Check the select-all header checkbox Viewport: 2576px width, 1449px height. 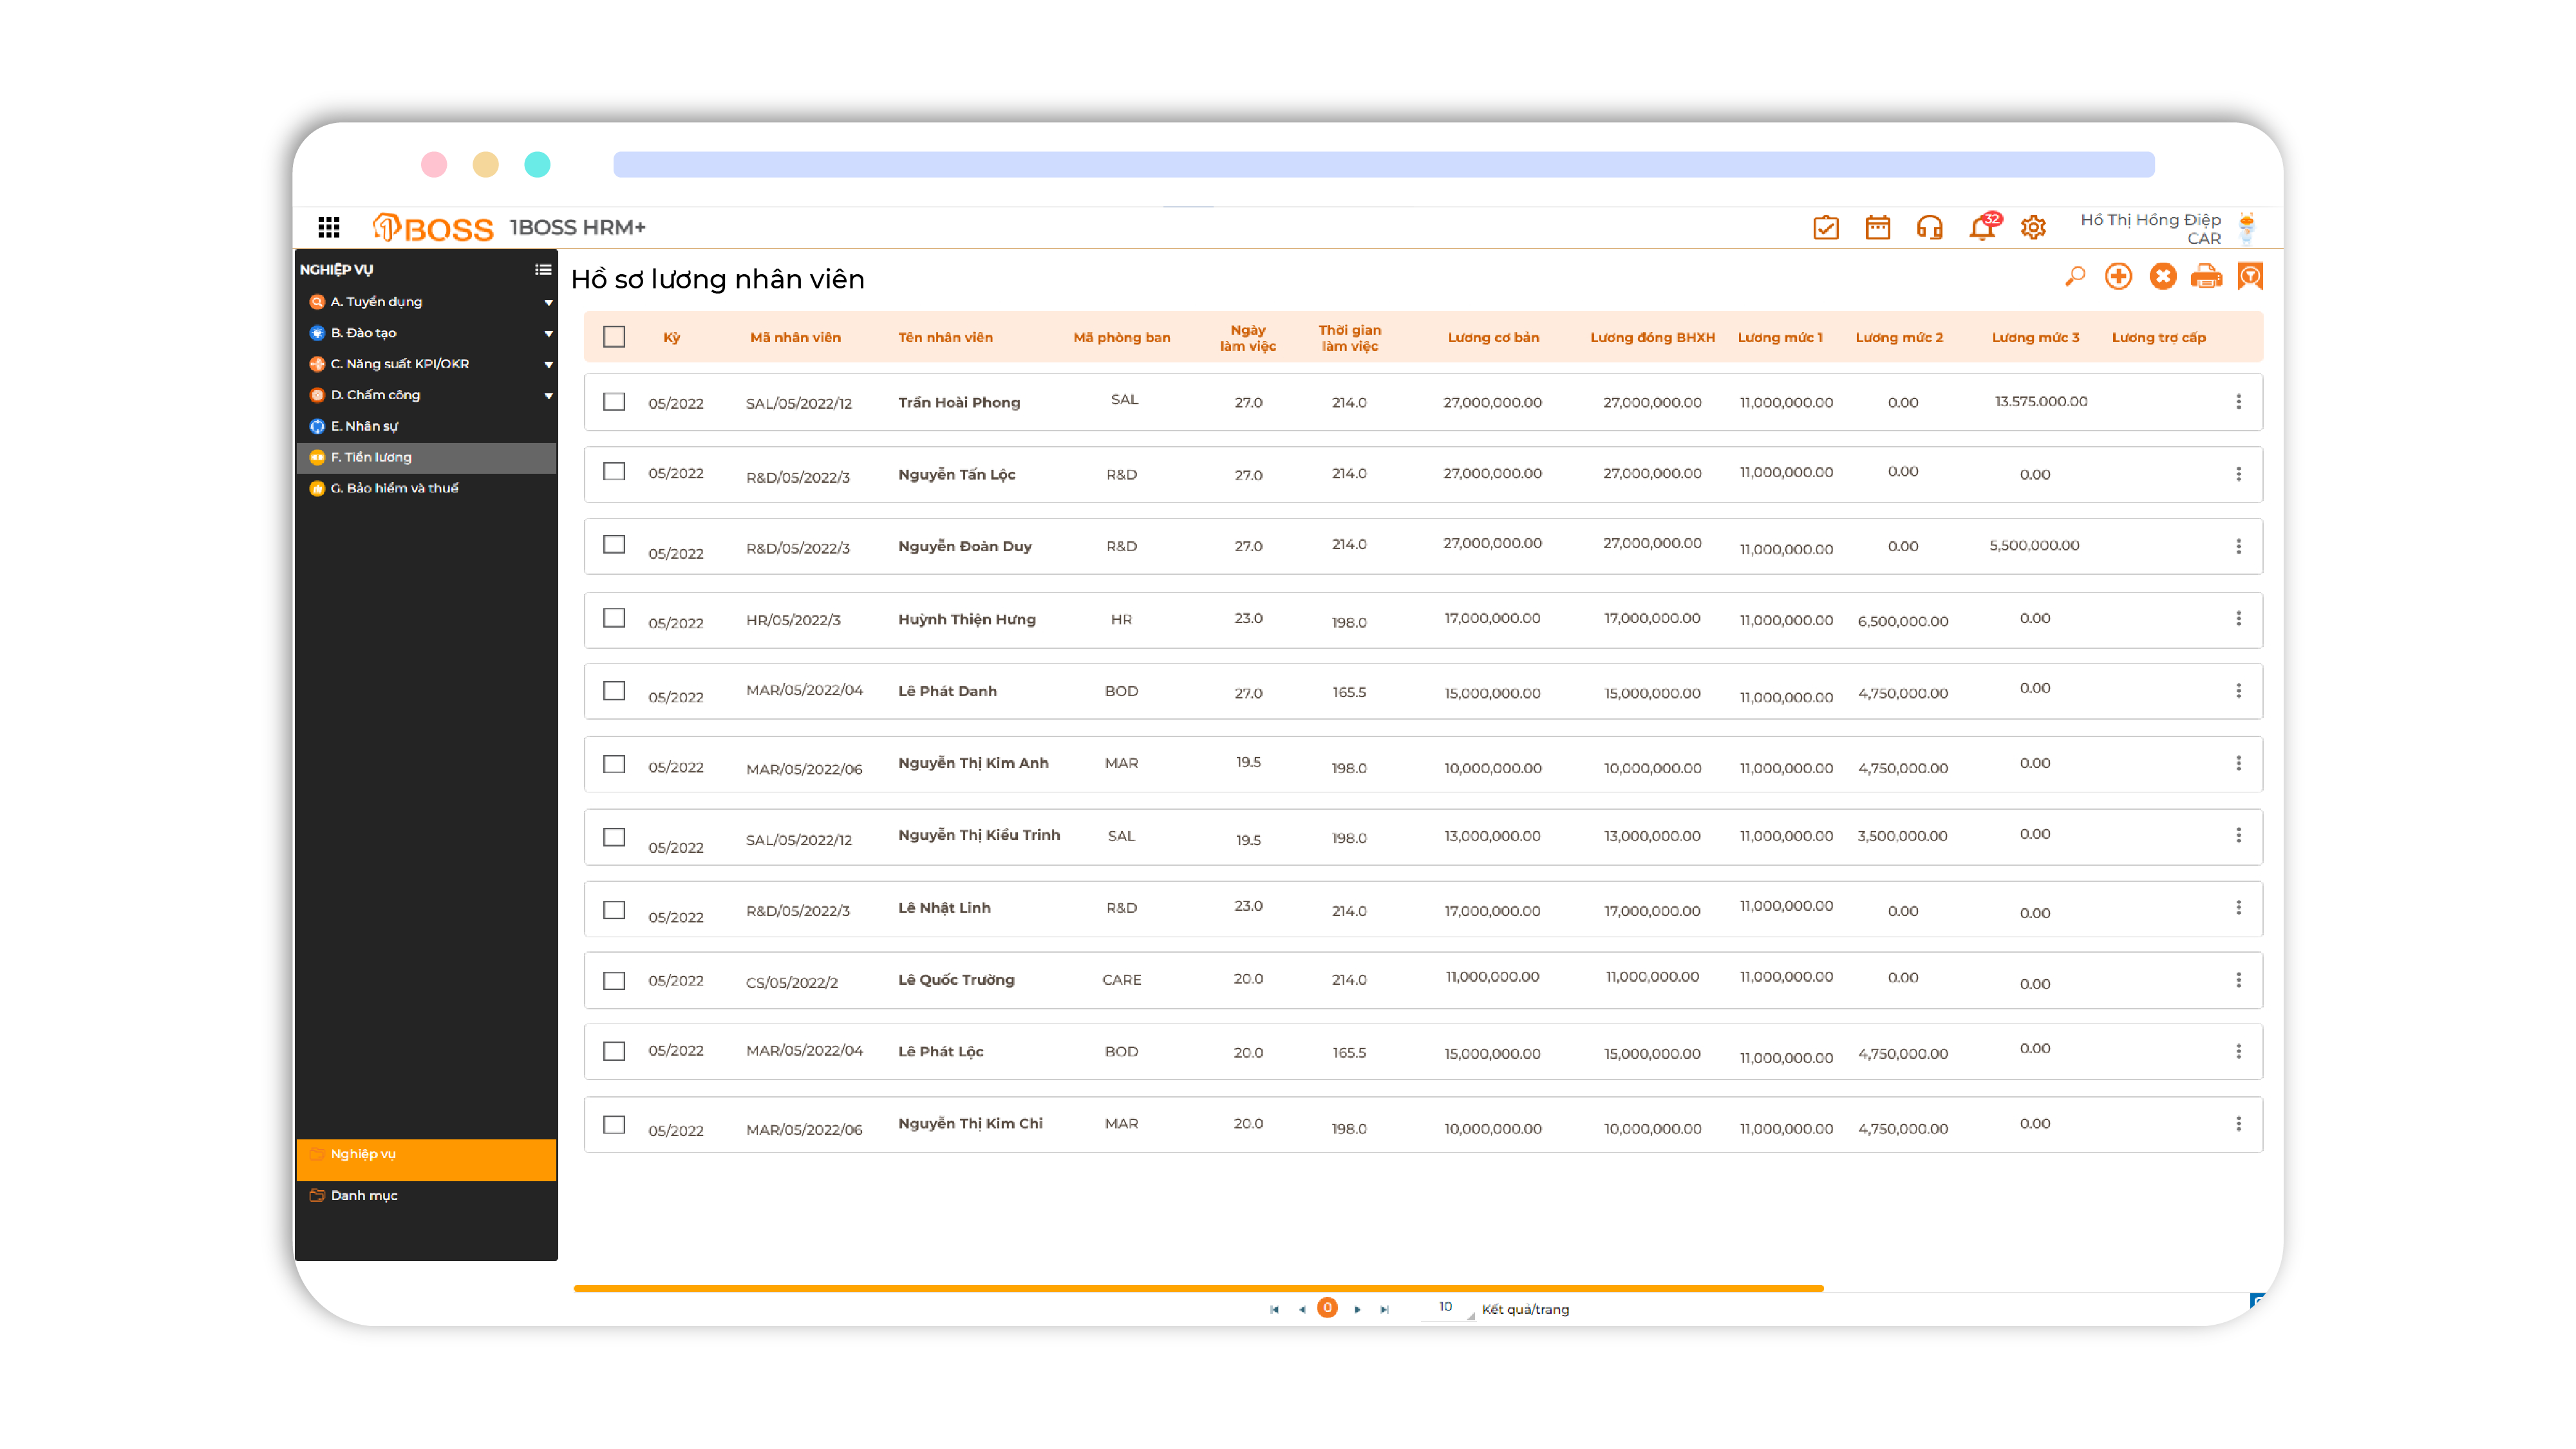pos(614,337)
